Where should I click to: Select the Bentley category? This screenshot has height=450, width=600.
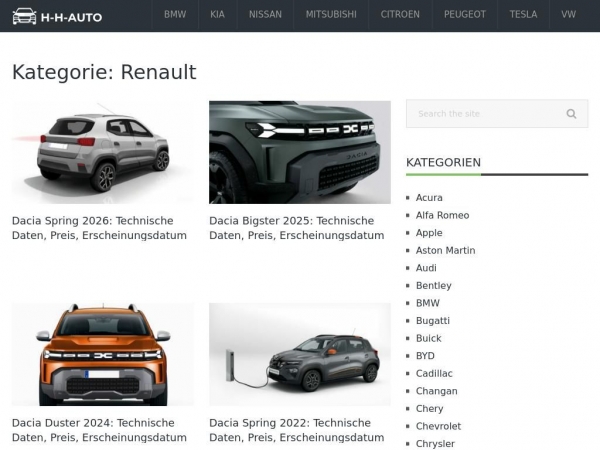tap(434, 286)
